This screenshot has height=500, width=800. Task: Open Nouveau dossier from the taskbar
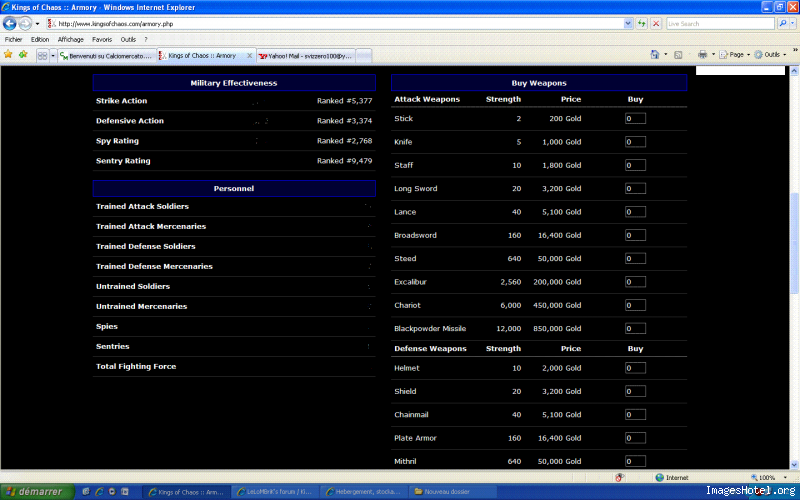452,492
